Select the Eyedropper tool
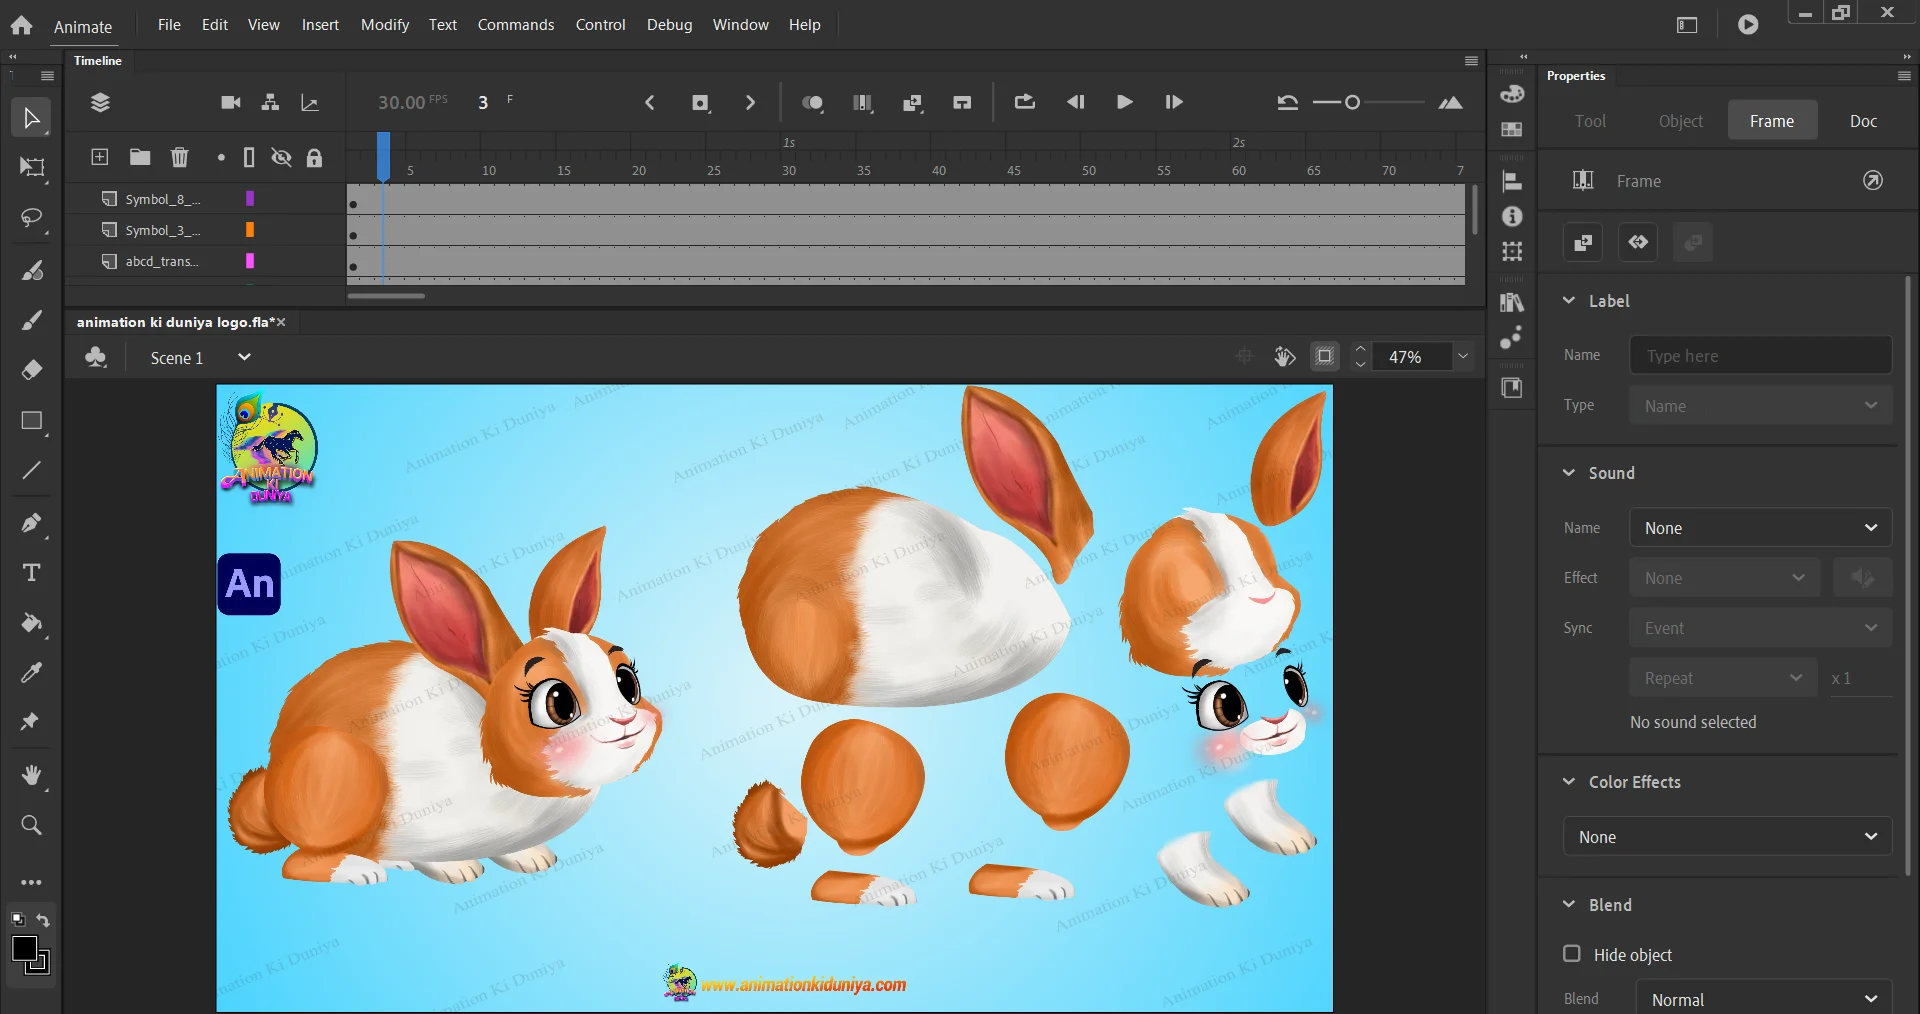1920x1014 pixels. (32, 673)
